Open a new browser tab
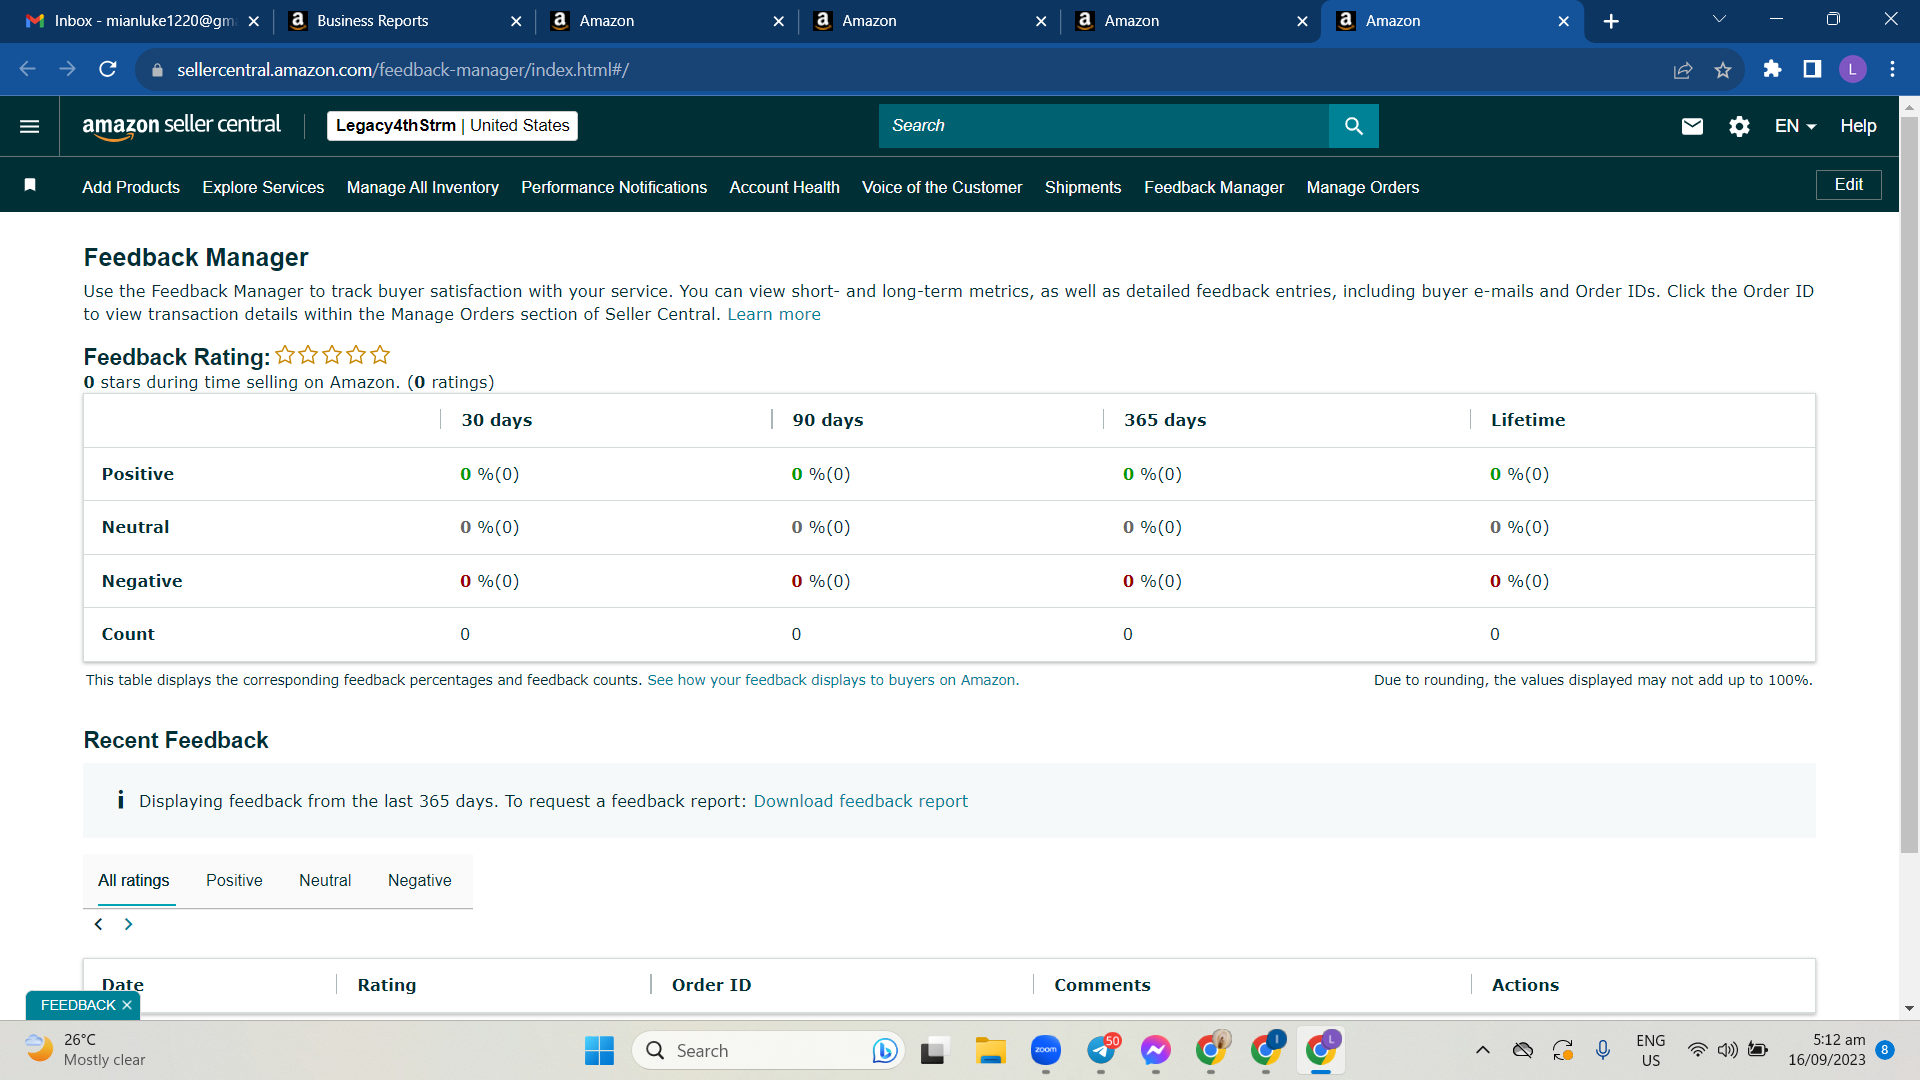The height and width of the screenshot is (1080, 1920). (1611, 21)
